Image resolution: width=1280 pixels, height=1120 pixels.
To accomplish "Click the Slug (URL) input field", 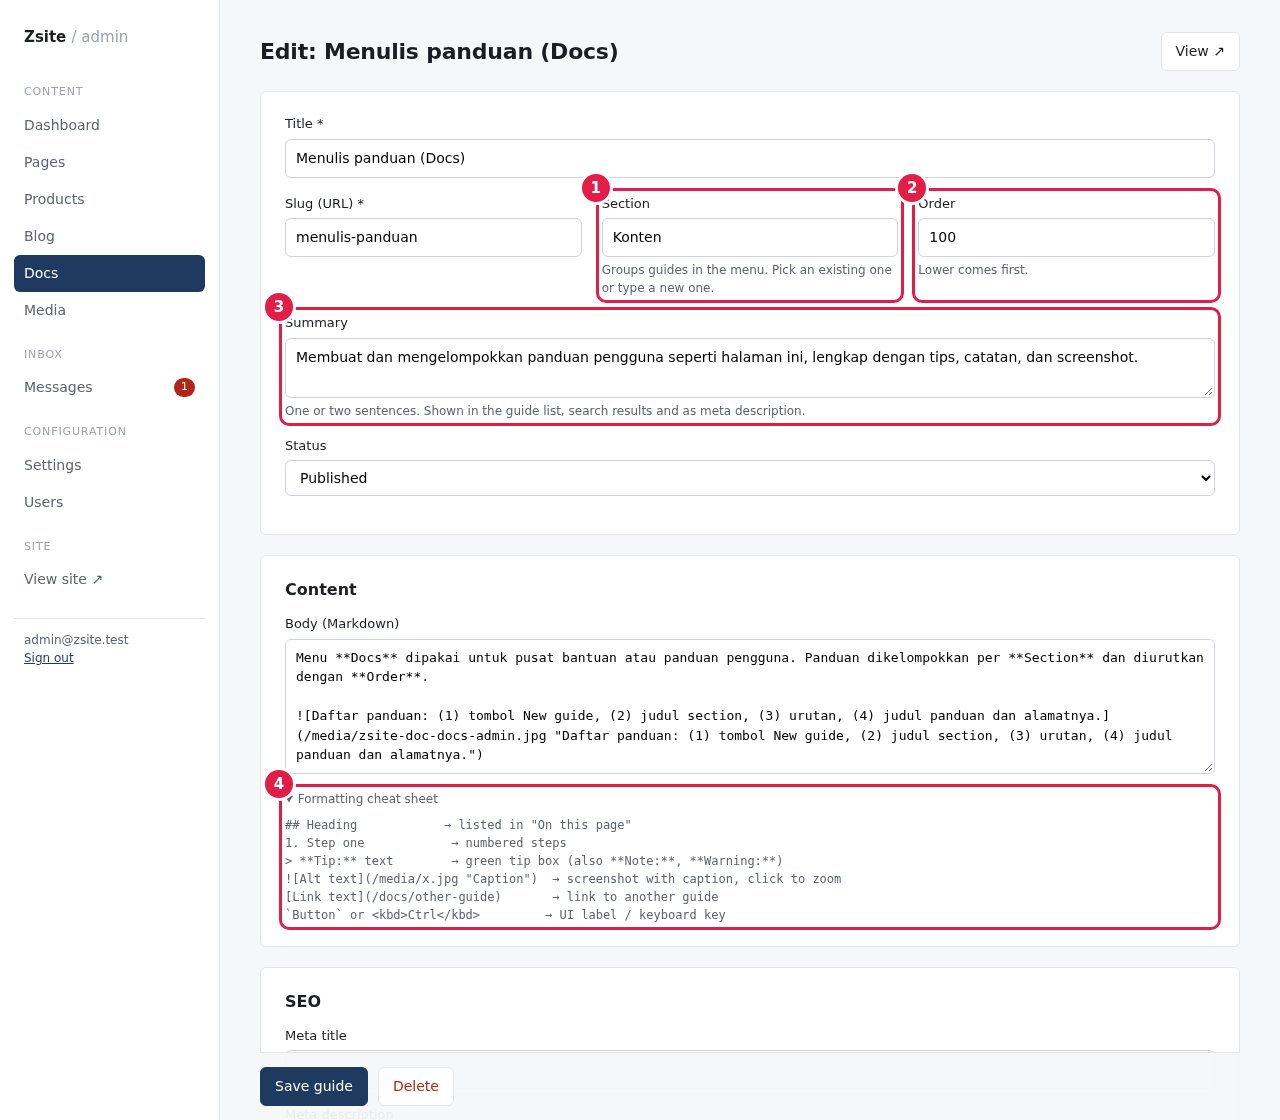I will tap(433, 237).
